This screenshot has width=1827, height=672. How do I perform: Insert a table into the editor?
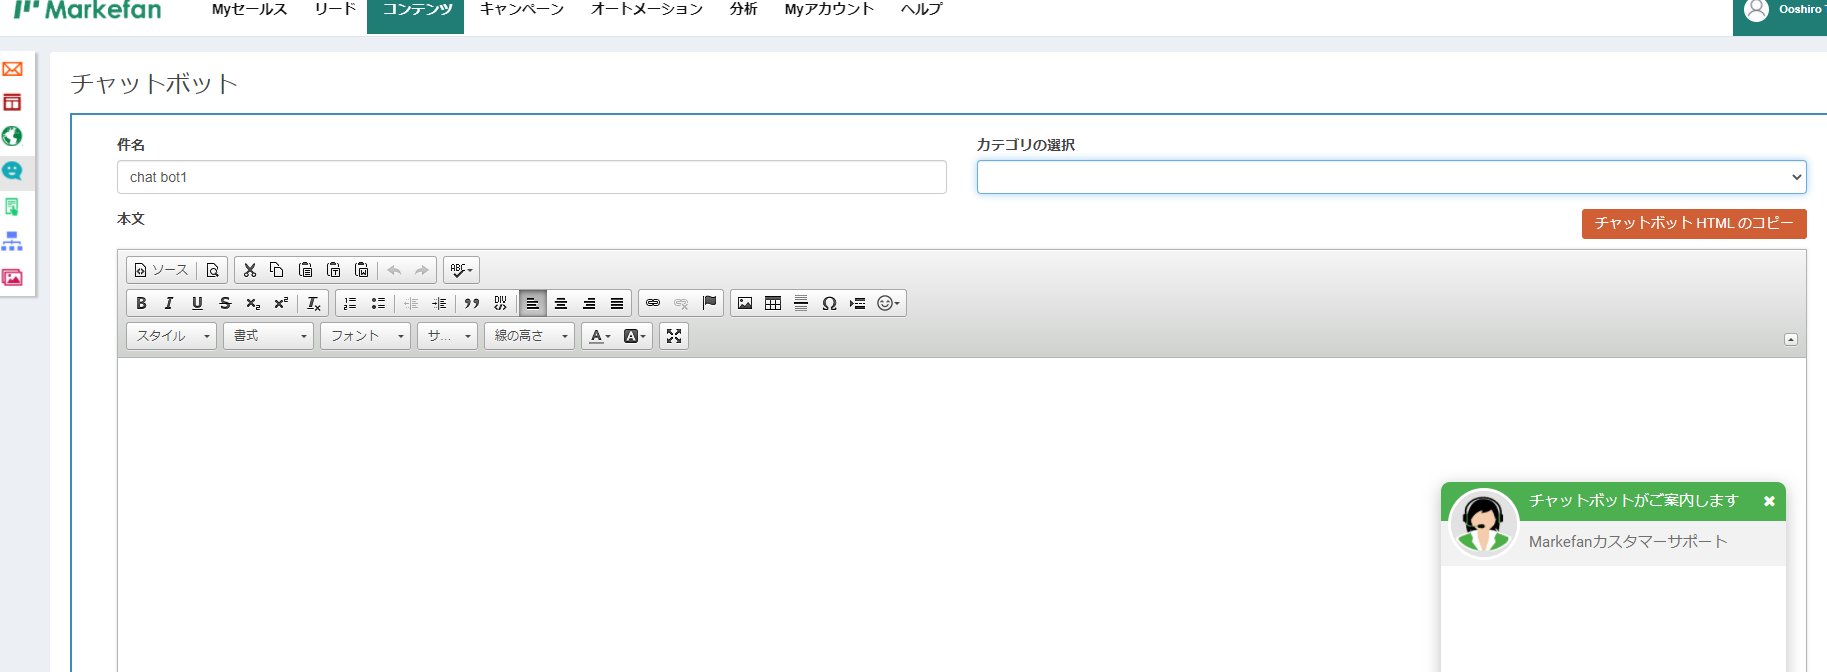(773, 303)
